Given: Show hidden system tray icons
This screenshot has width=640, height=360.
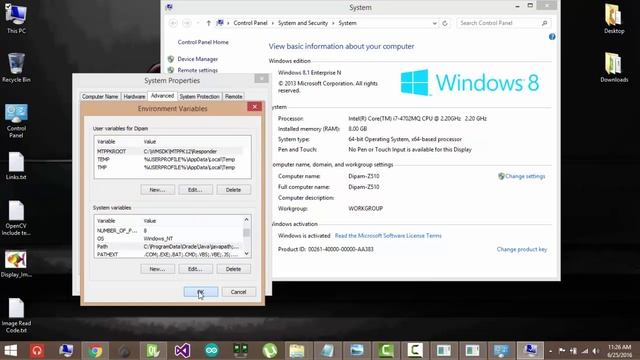Looking at the screenshot, I should tap(551, 351).
